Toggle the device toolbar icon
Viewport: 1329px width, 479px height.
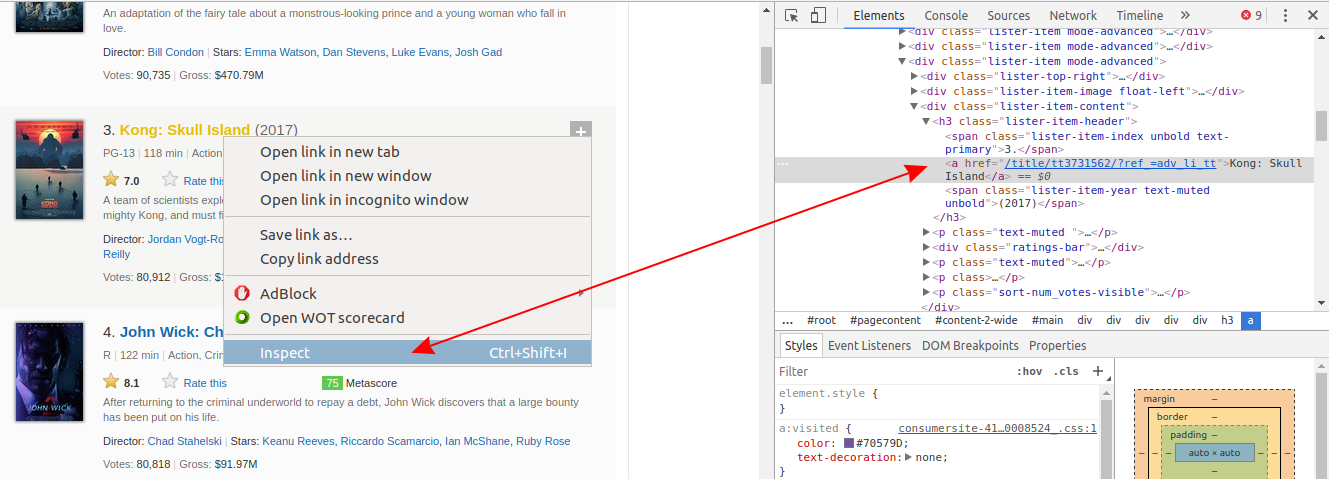coord(818,15)
